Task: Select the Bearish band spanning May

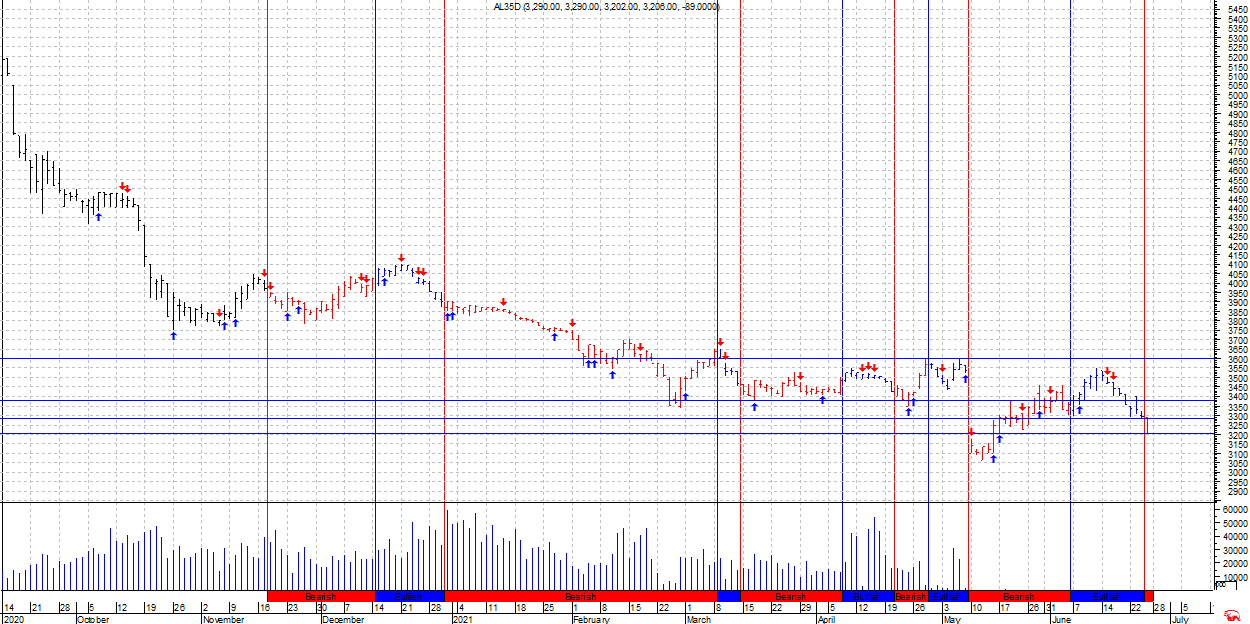Action: (x=1018, y=597)
